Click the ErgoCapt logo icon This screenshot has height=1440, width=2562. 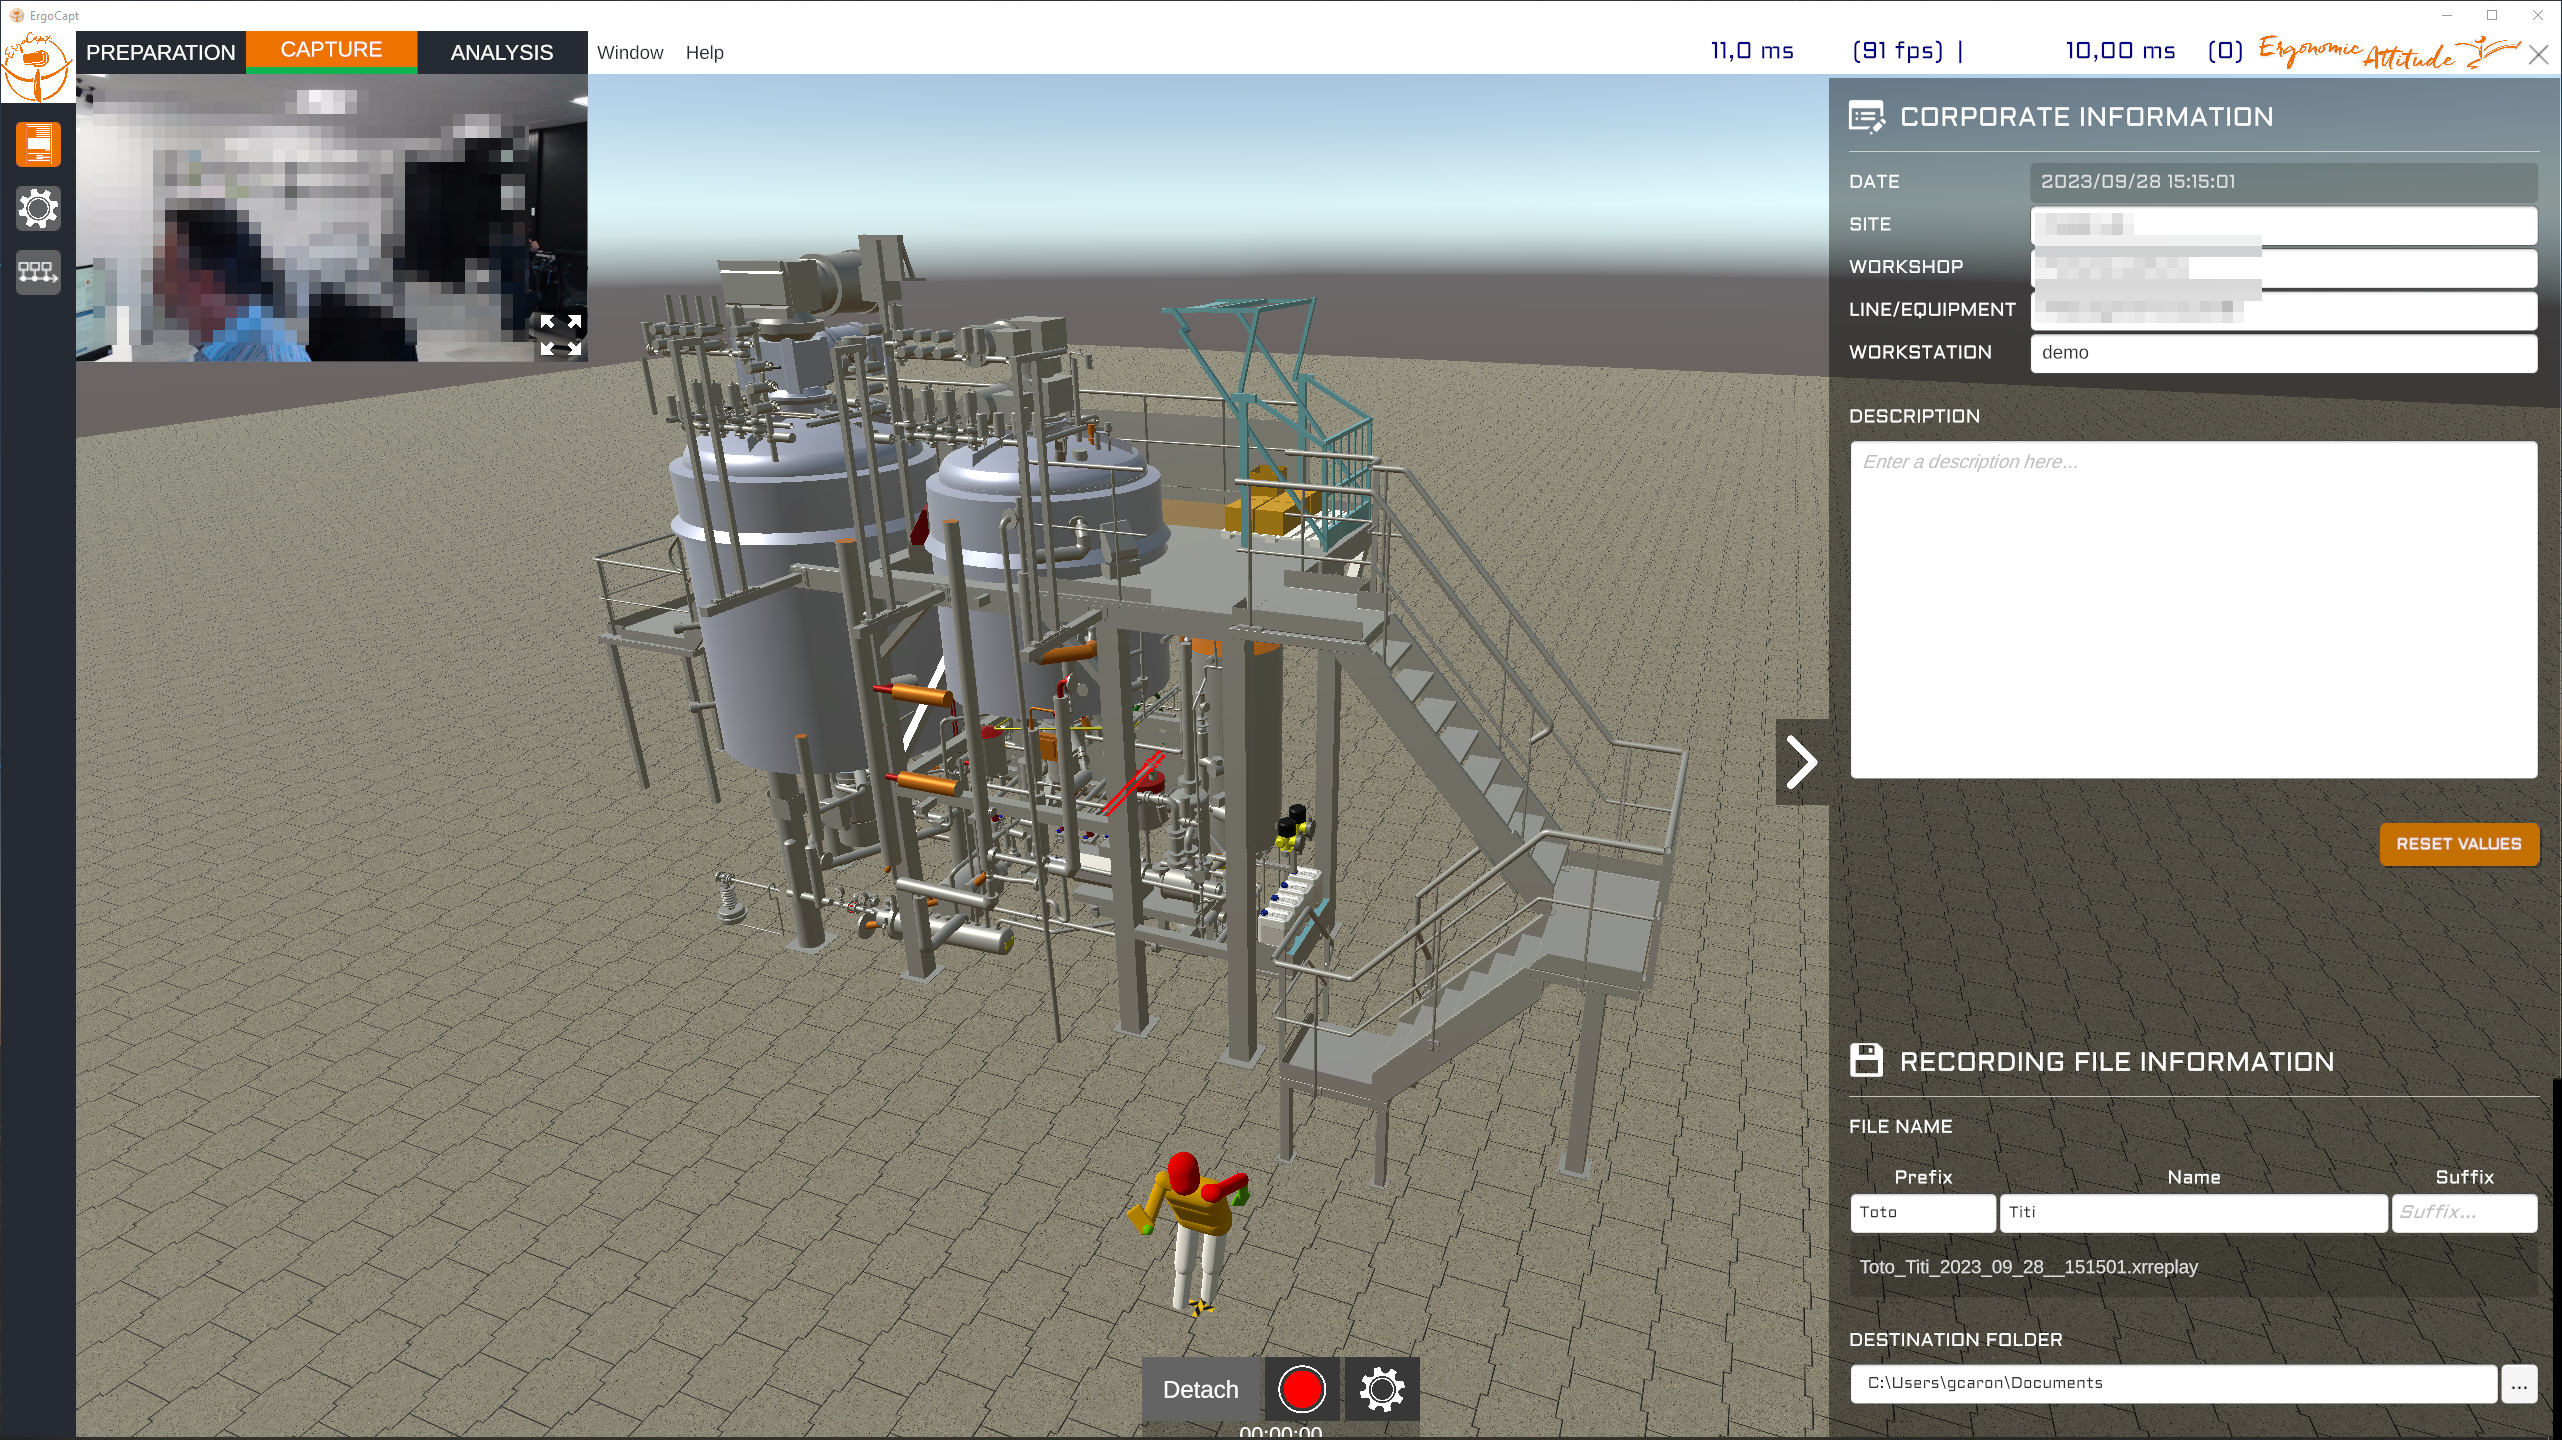(x=37, y=66)
